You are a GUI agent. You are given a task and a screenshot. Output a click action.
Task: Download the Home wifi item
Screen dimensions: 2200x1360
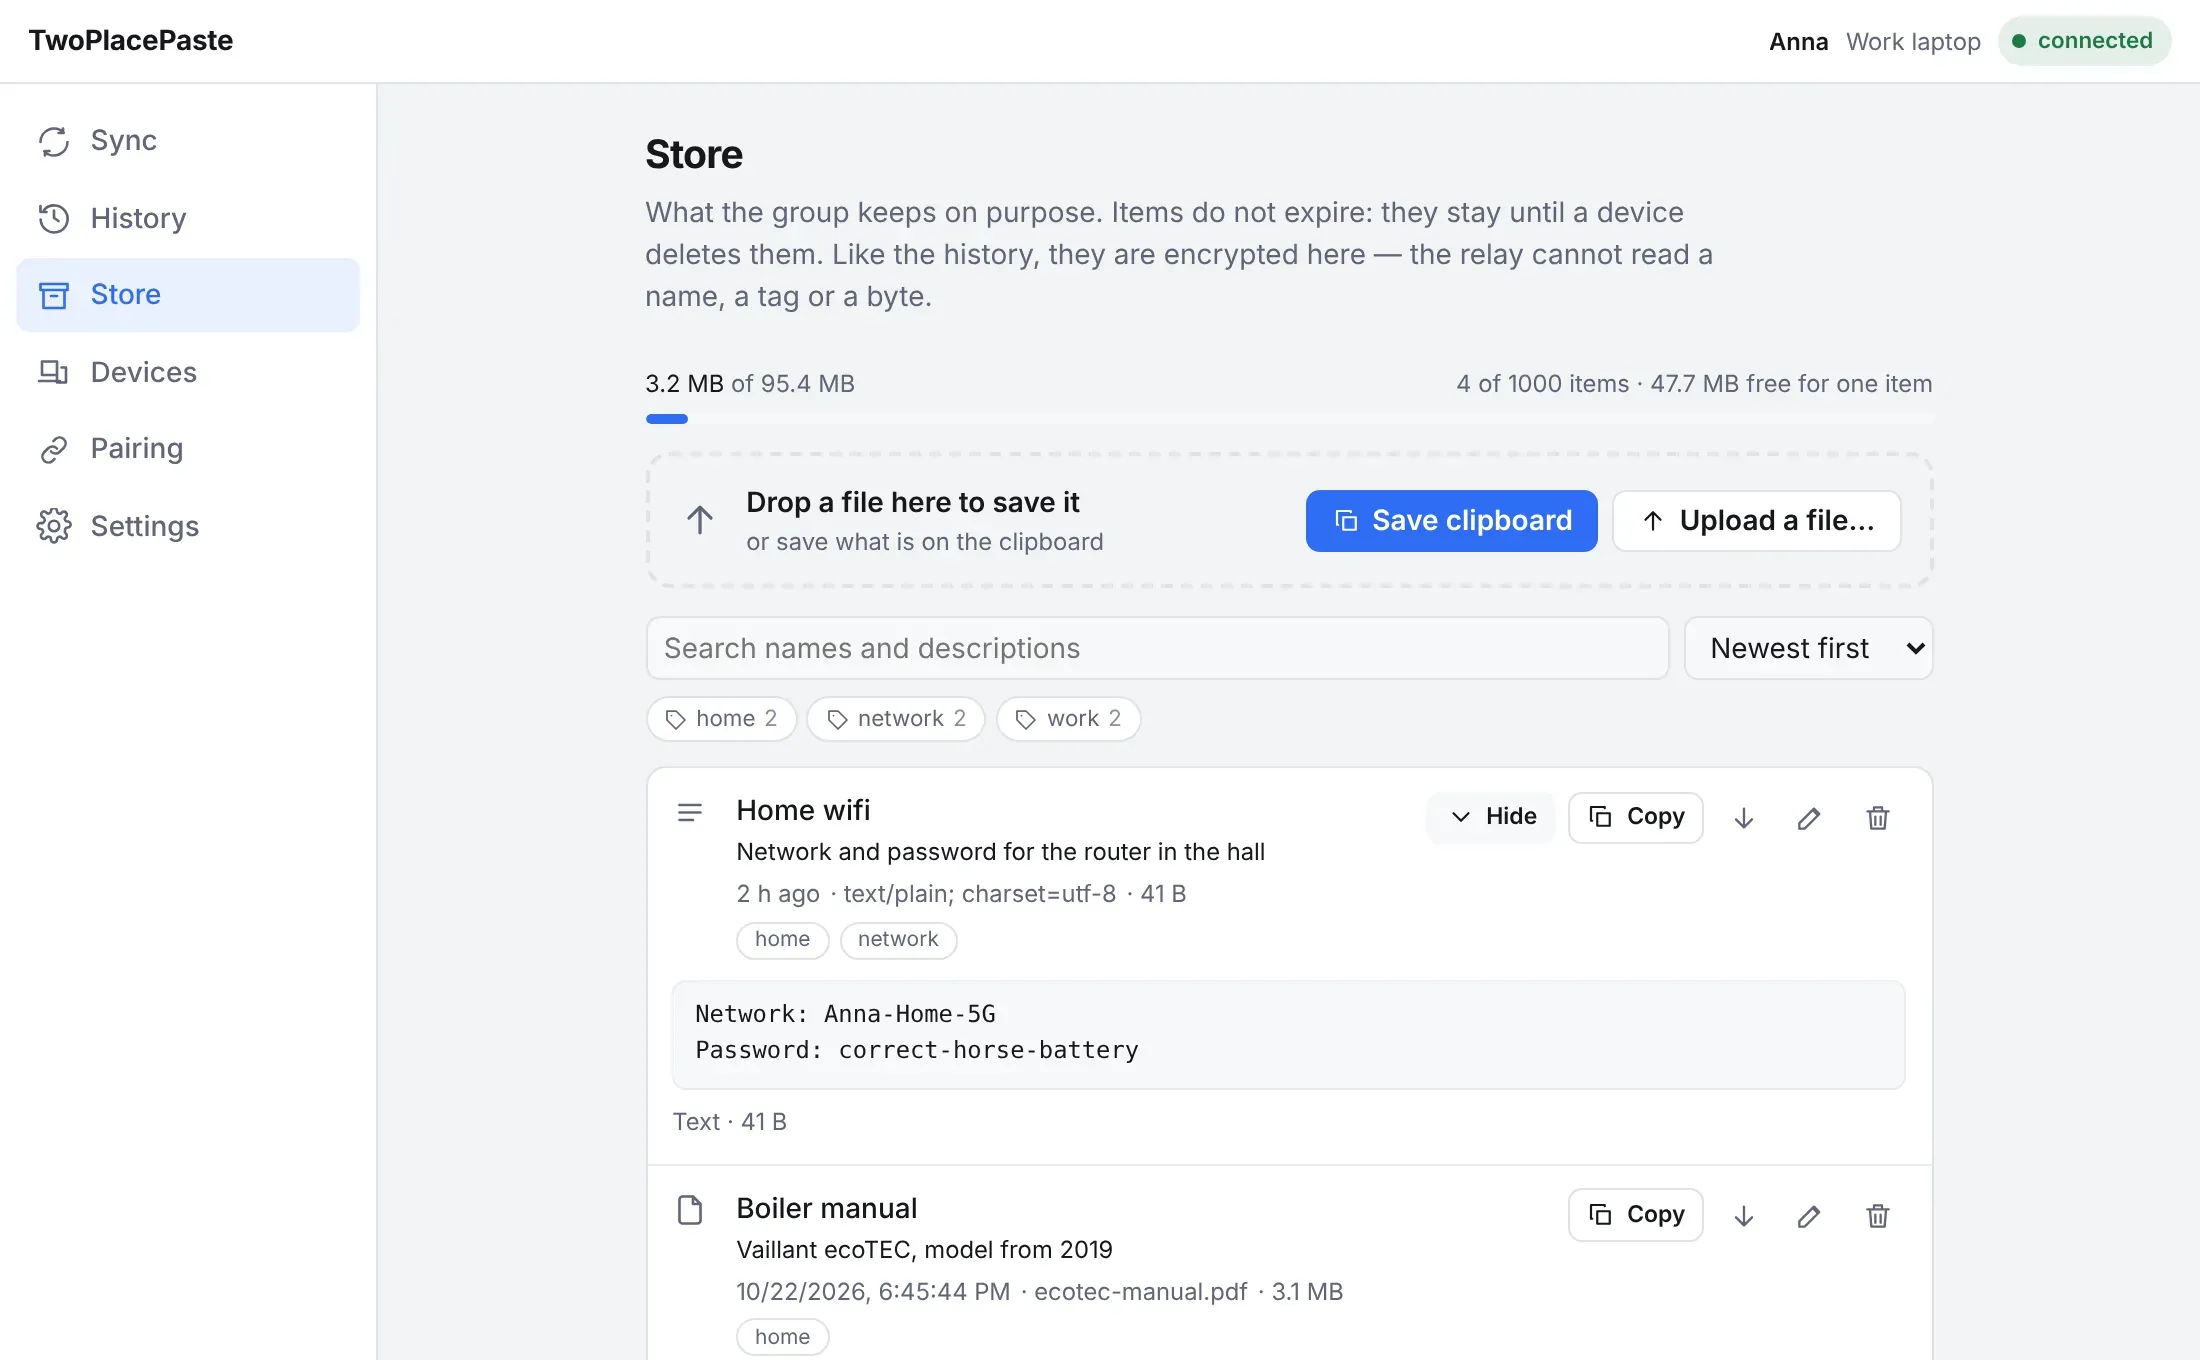click(x=1744, y=818)
